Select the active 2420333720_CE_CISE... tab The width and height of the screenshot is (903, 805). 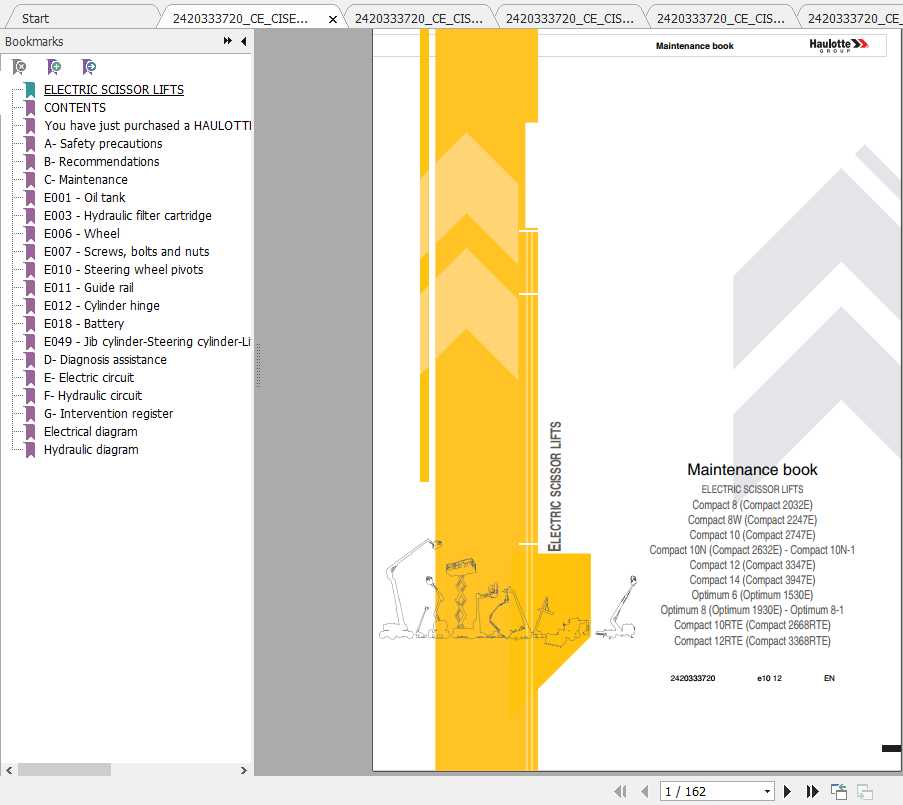tap(240, 18)
